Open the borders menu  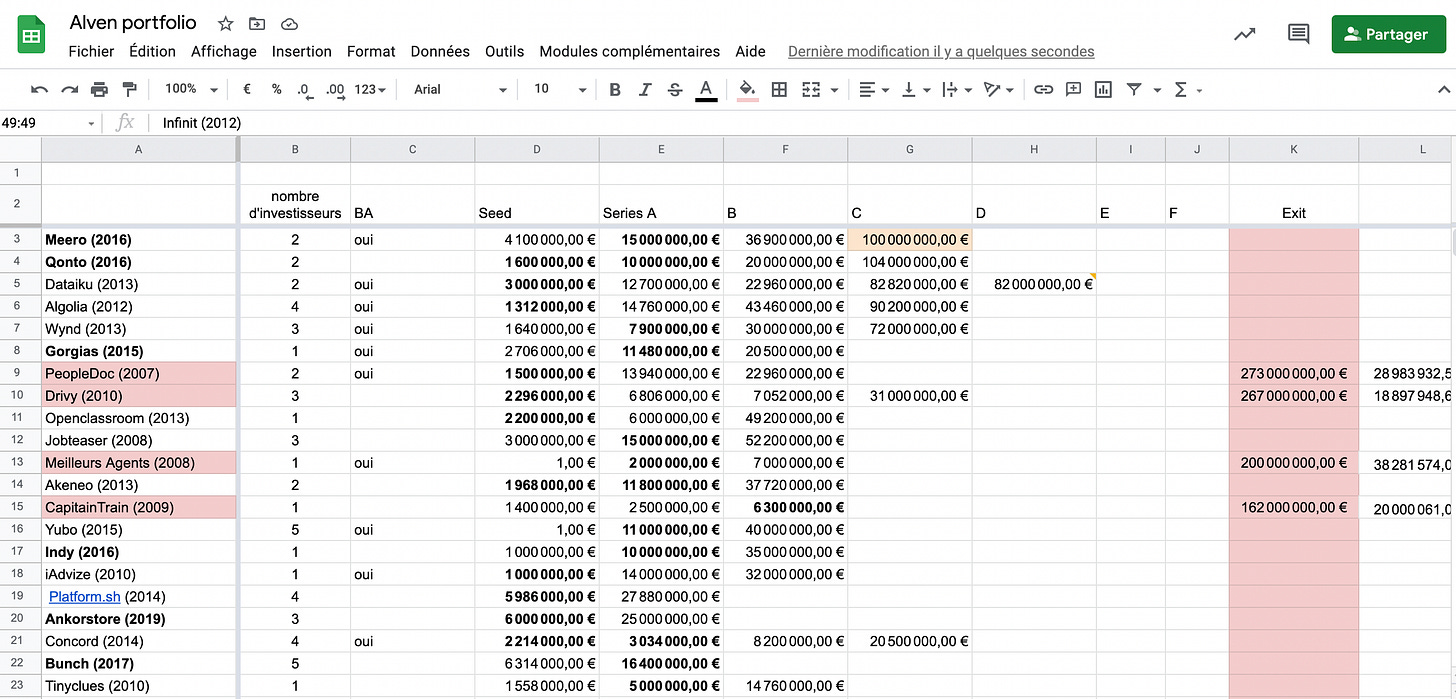pos(779,89)
